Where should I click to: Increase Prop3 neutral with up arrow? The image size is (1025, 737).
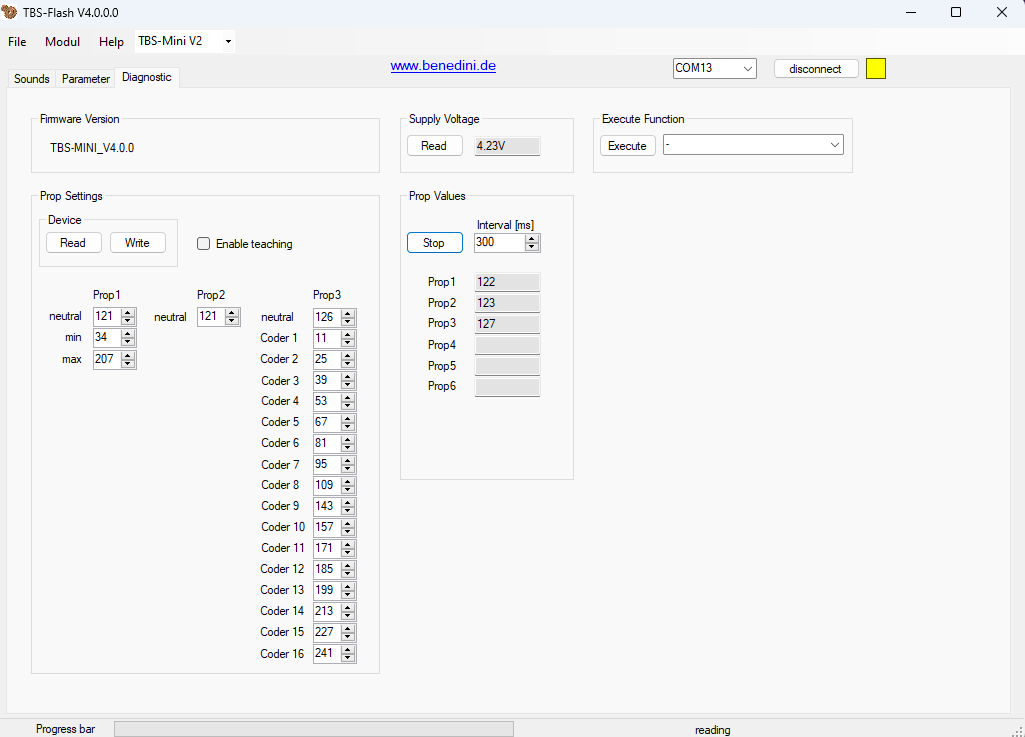(348, 313)
